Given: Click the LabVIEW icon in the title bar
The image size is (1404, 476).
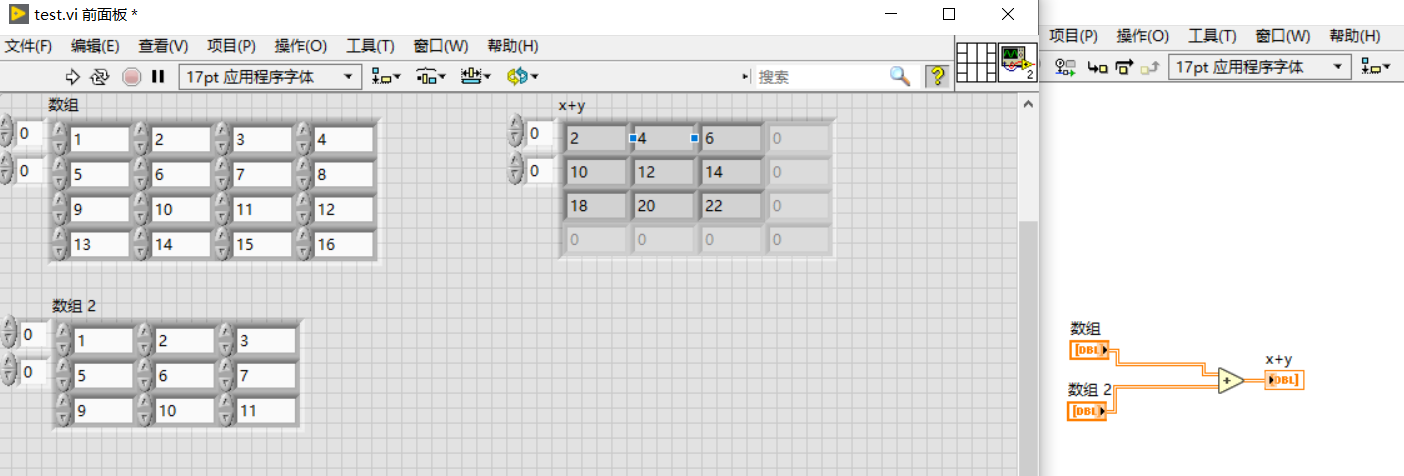Looking at the screenshot, I should click(x=18, y=14).
